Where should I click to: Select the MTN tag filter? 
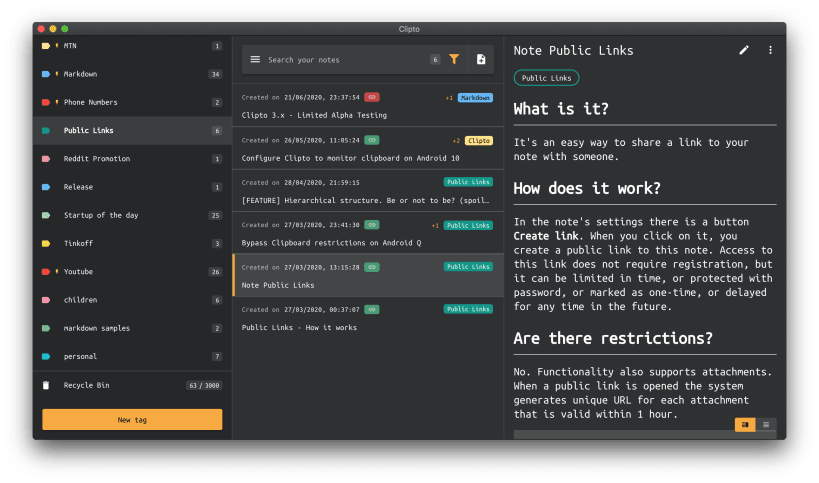coord(133,46)
